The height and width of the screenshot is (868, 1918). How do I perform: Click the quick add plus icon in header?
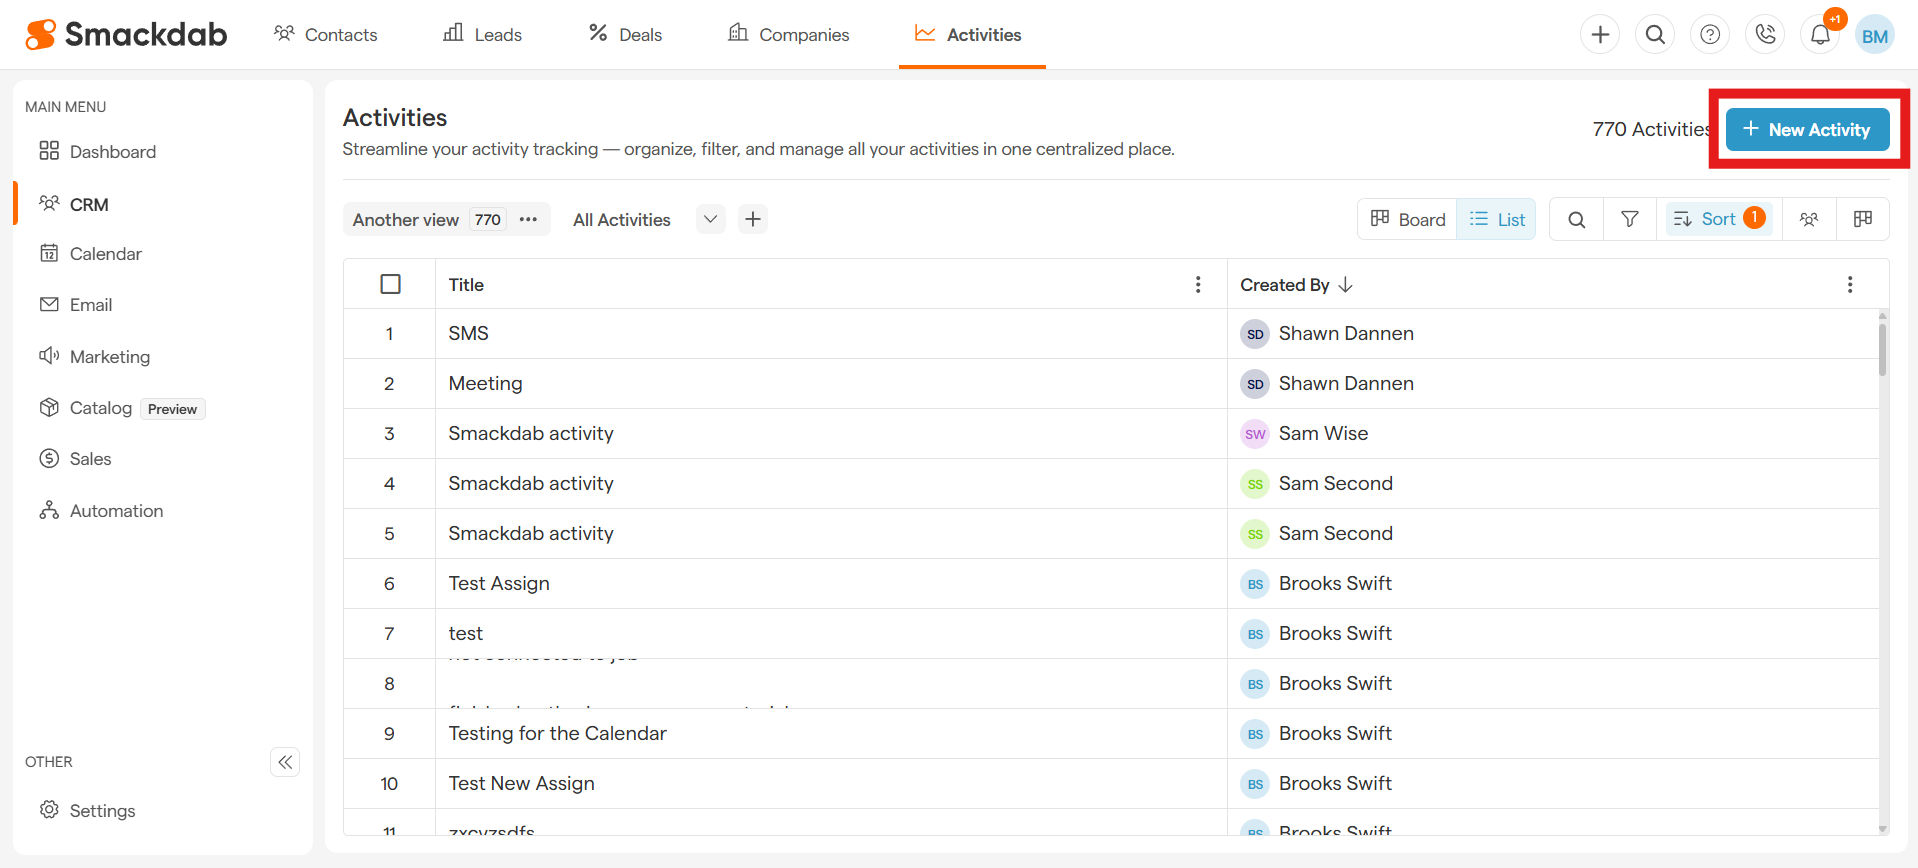[x=1600, y=35]
